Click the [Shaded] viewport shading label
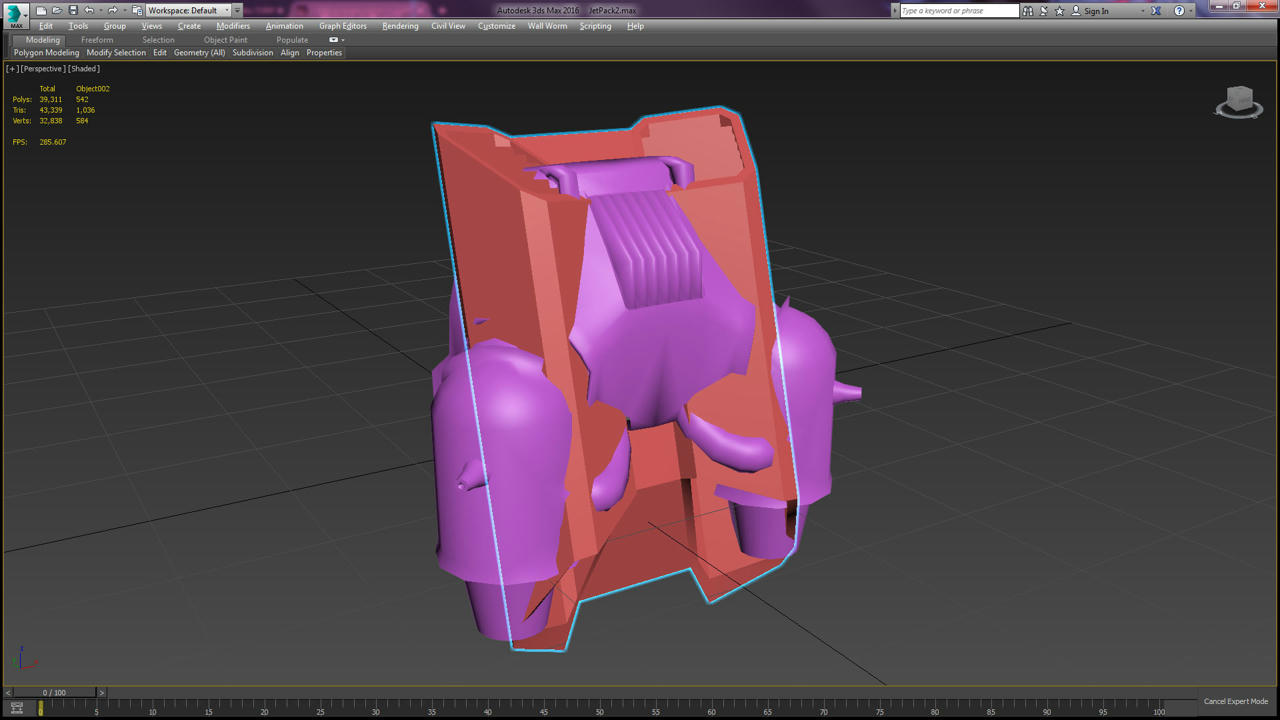 click(x=84, y=69)
